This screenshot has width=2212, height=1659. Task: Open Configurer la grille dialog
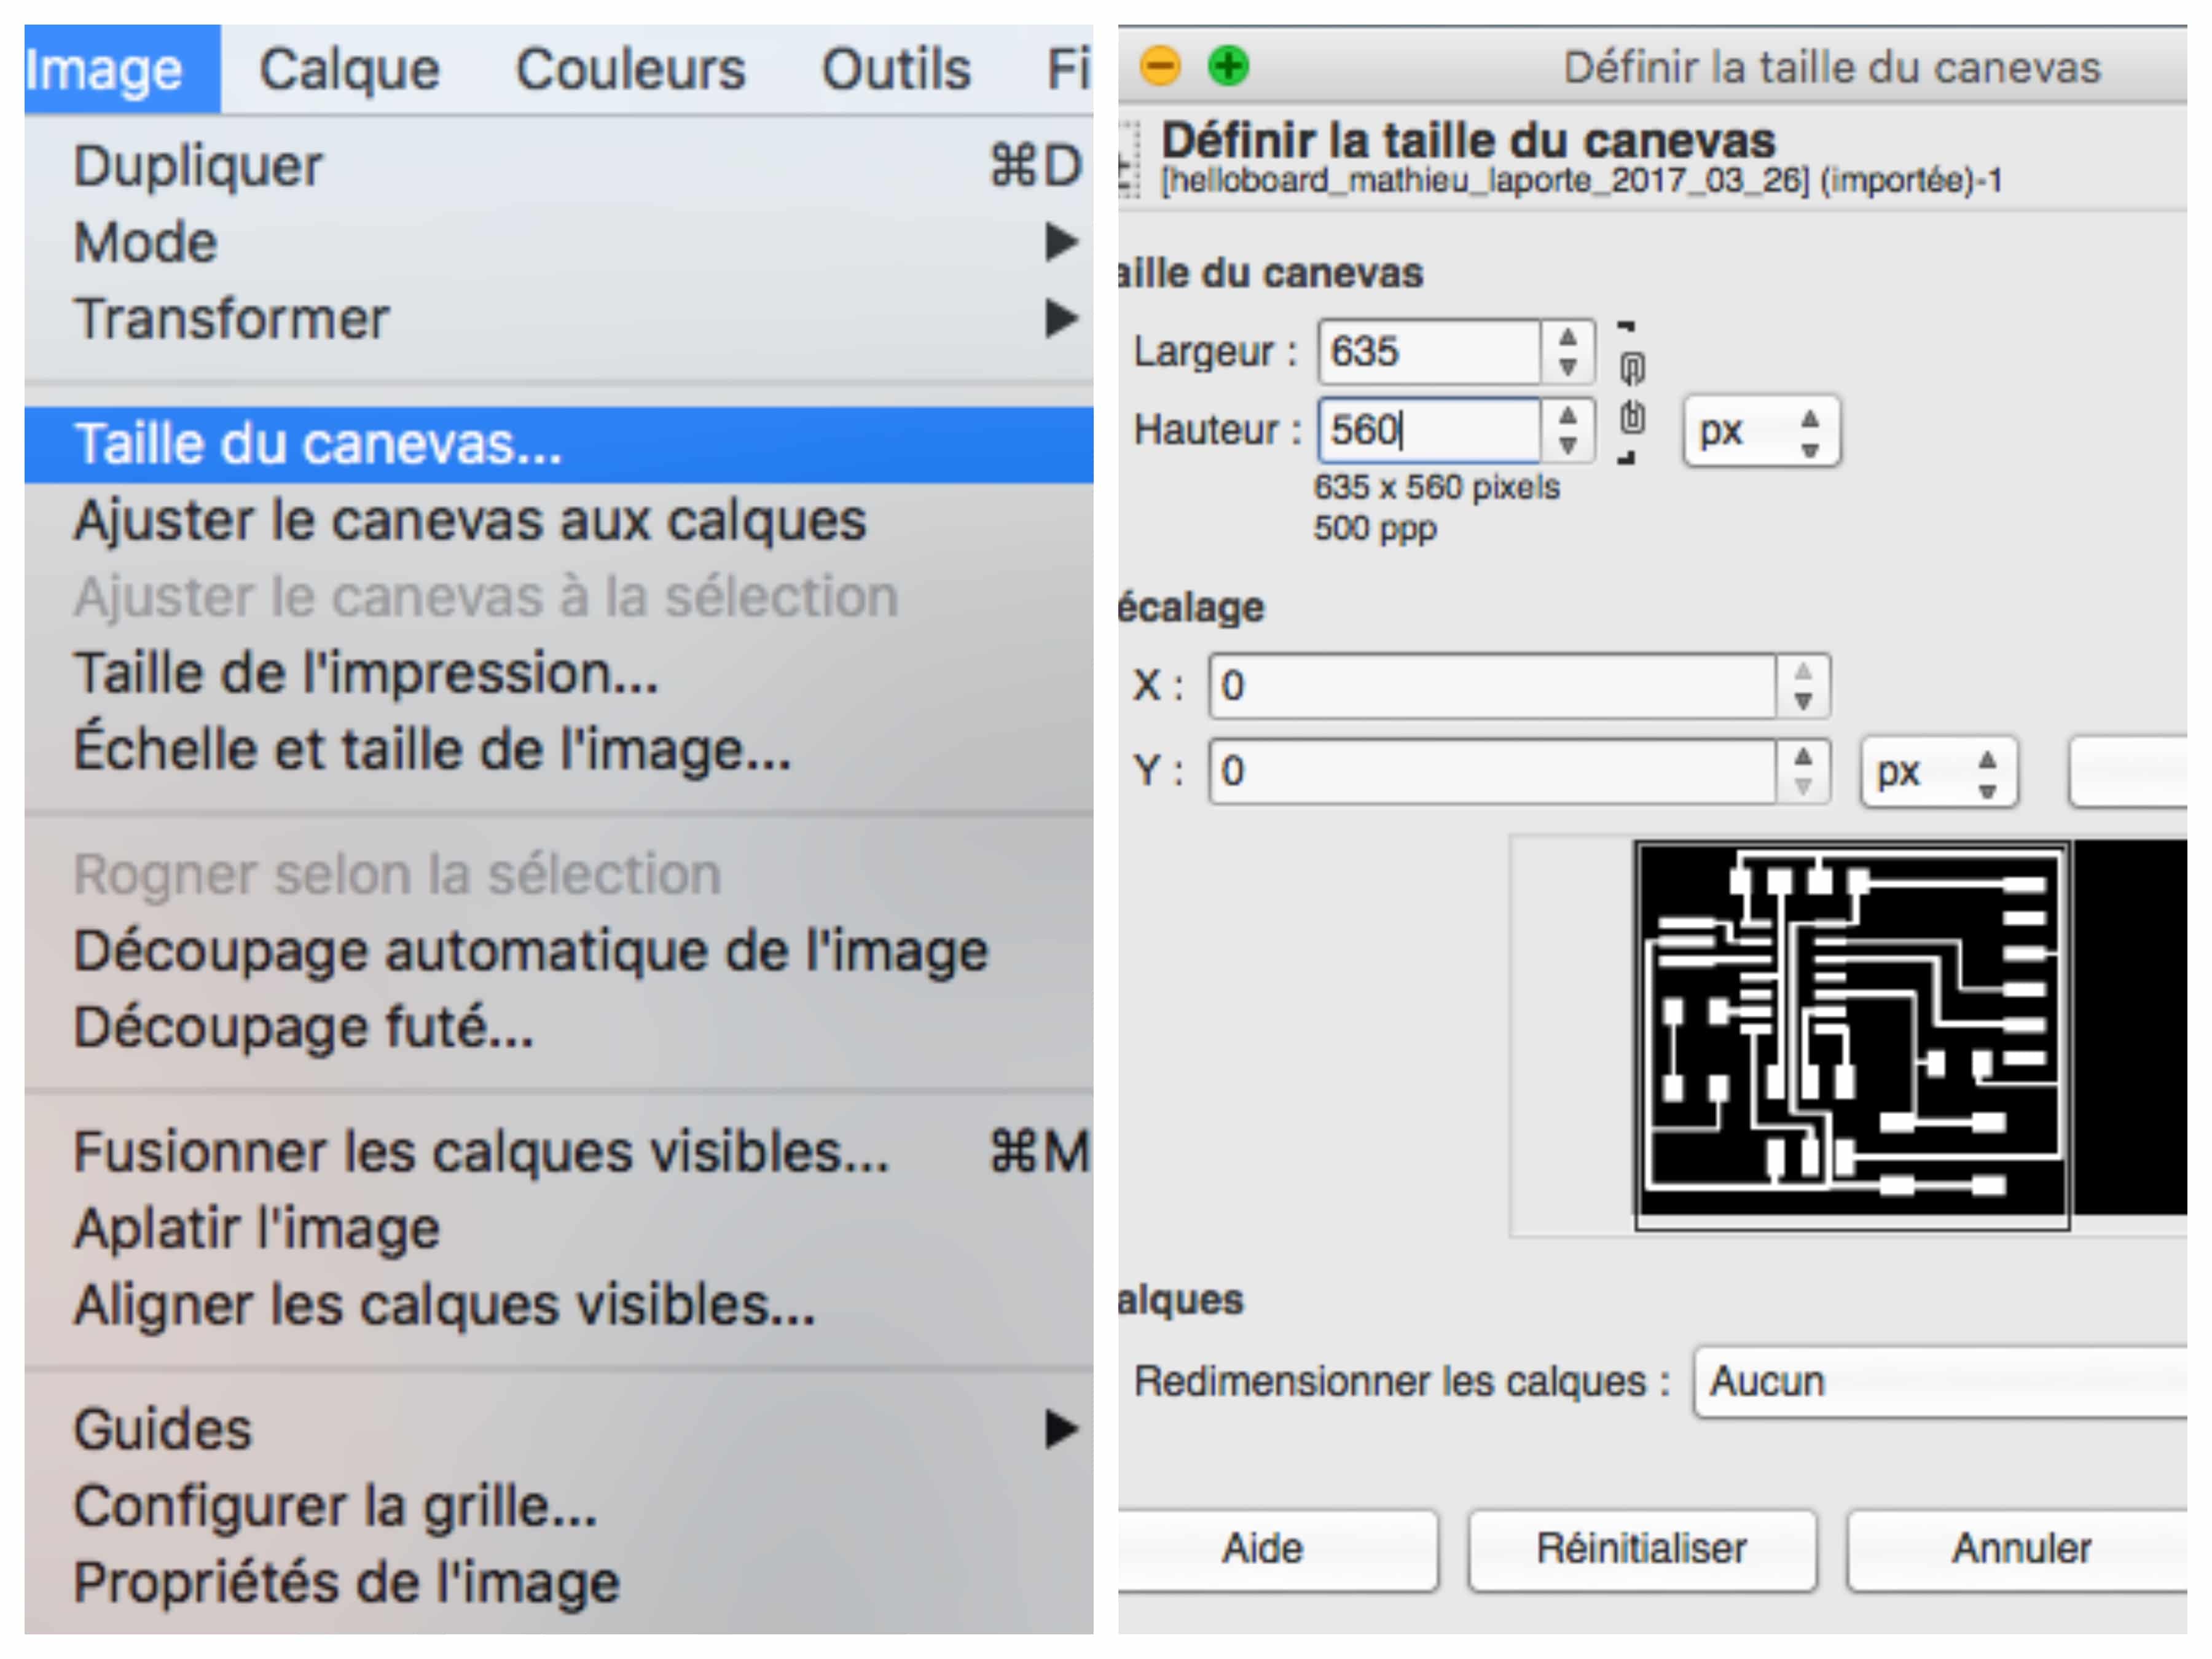pyautogui.click(x=559, y=1507)
